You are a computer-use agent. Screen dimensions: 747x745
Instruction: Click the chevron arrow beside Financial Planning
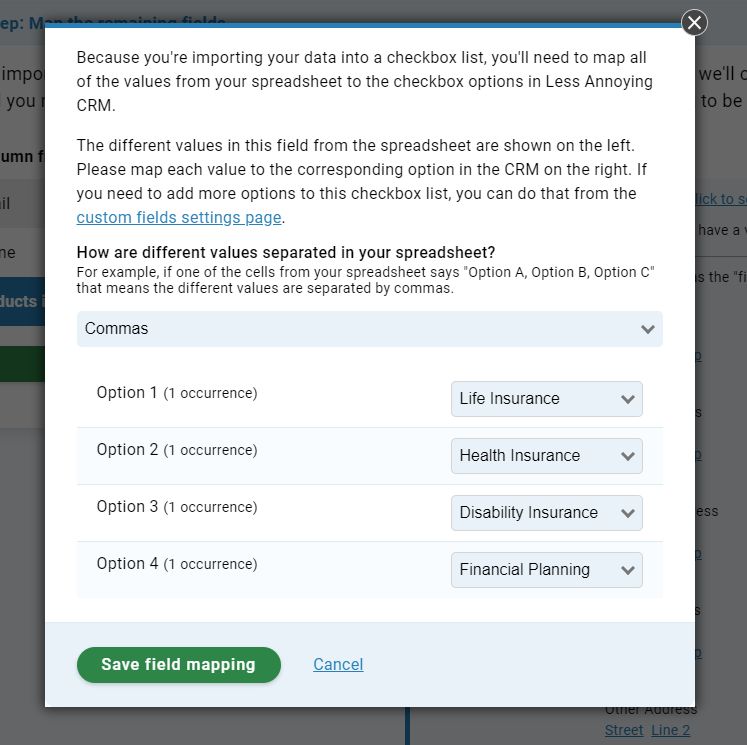click(x=628, y=570)
